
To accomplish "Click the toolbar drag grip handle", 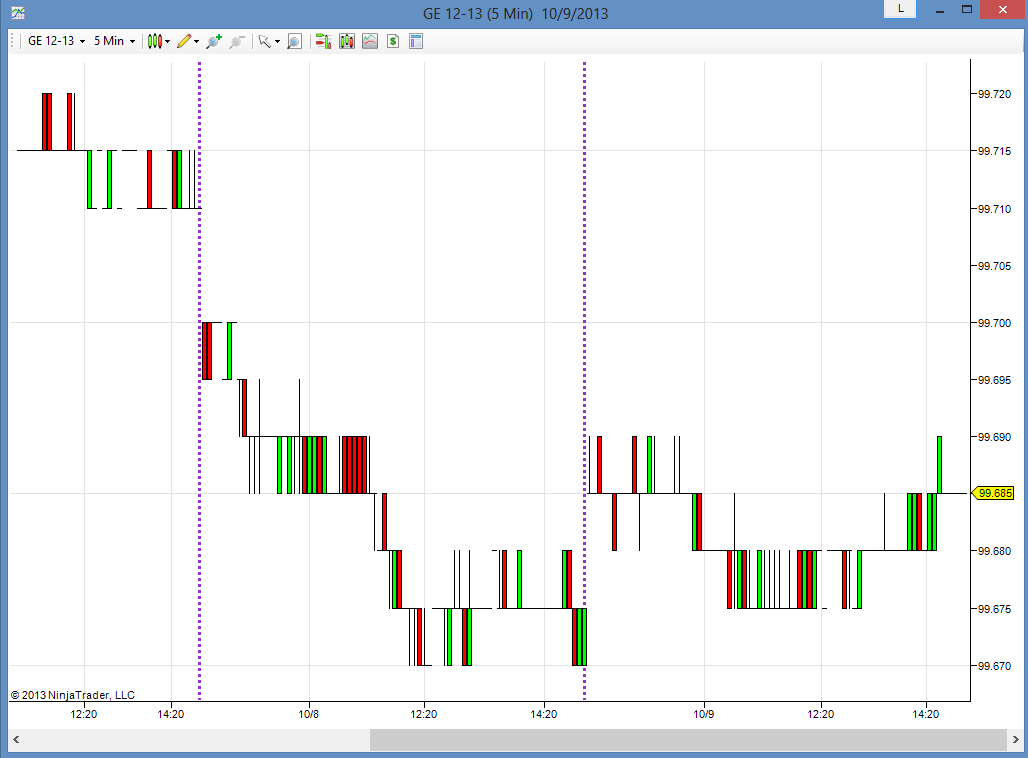I will coord(12,41).
